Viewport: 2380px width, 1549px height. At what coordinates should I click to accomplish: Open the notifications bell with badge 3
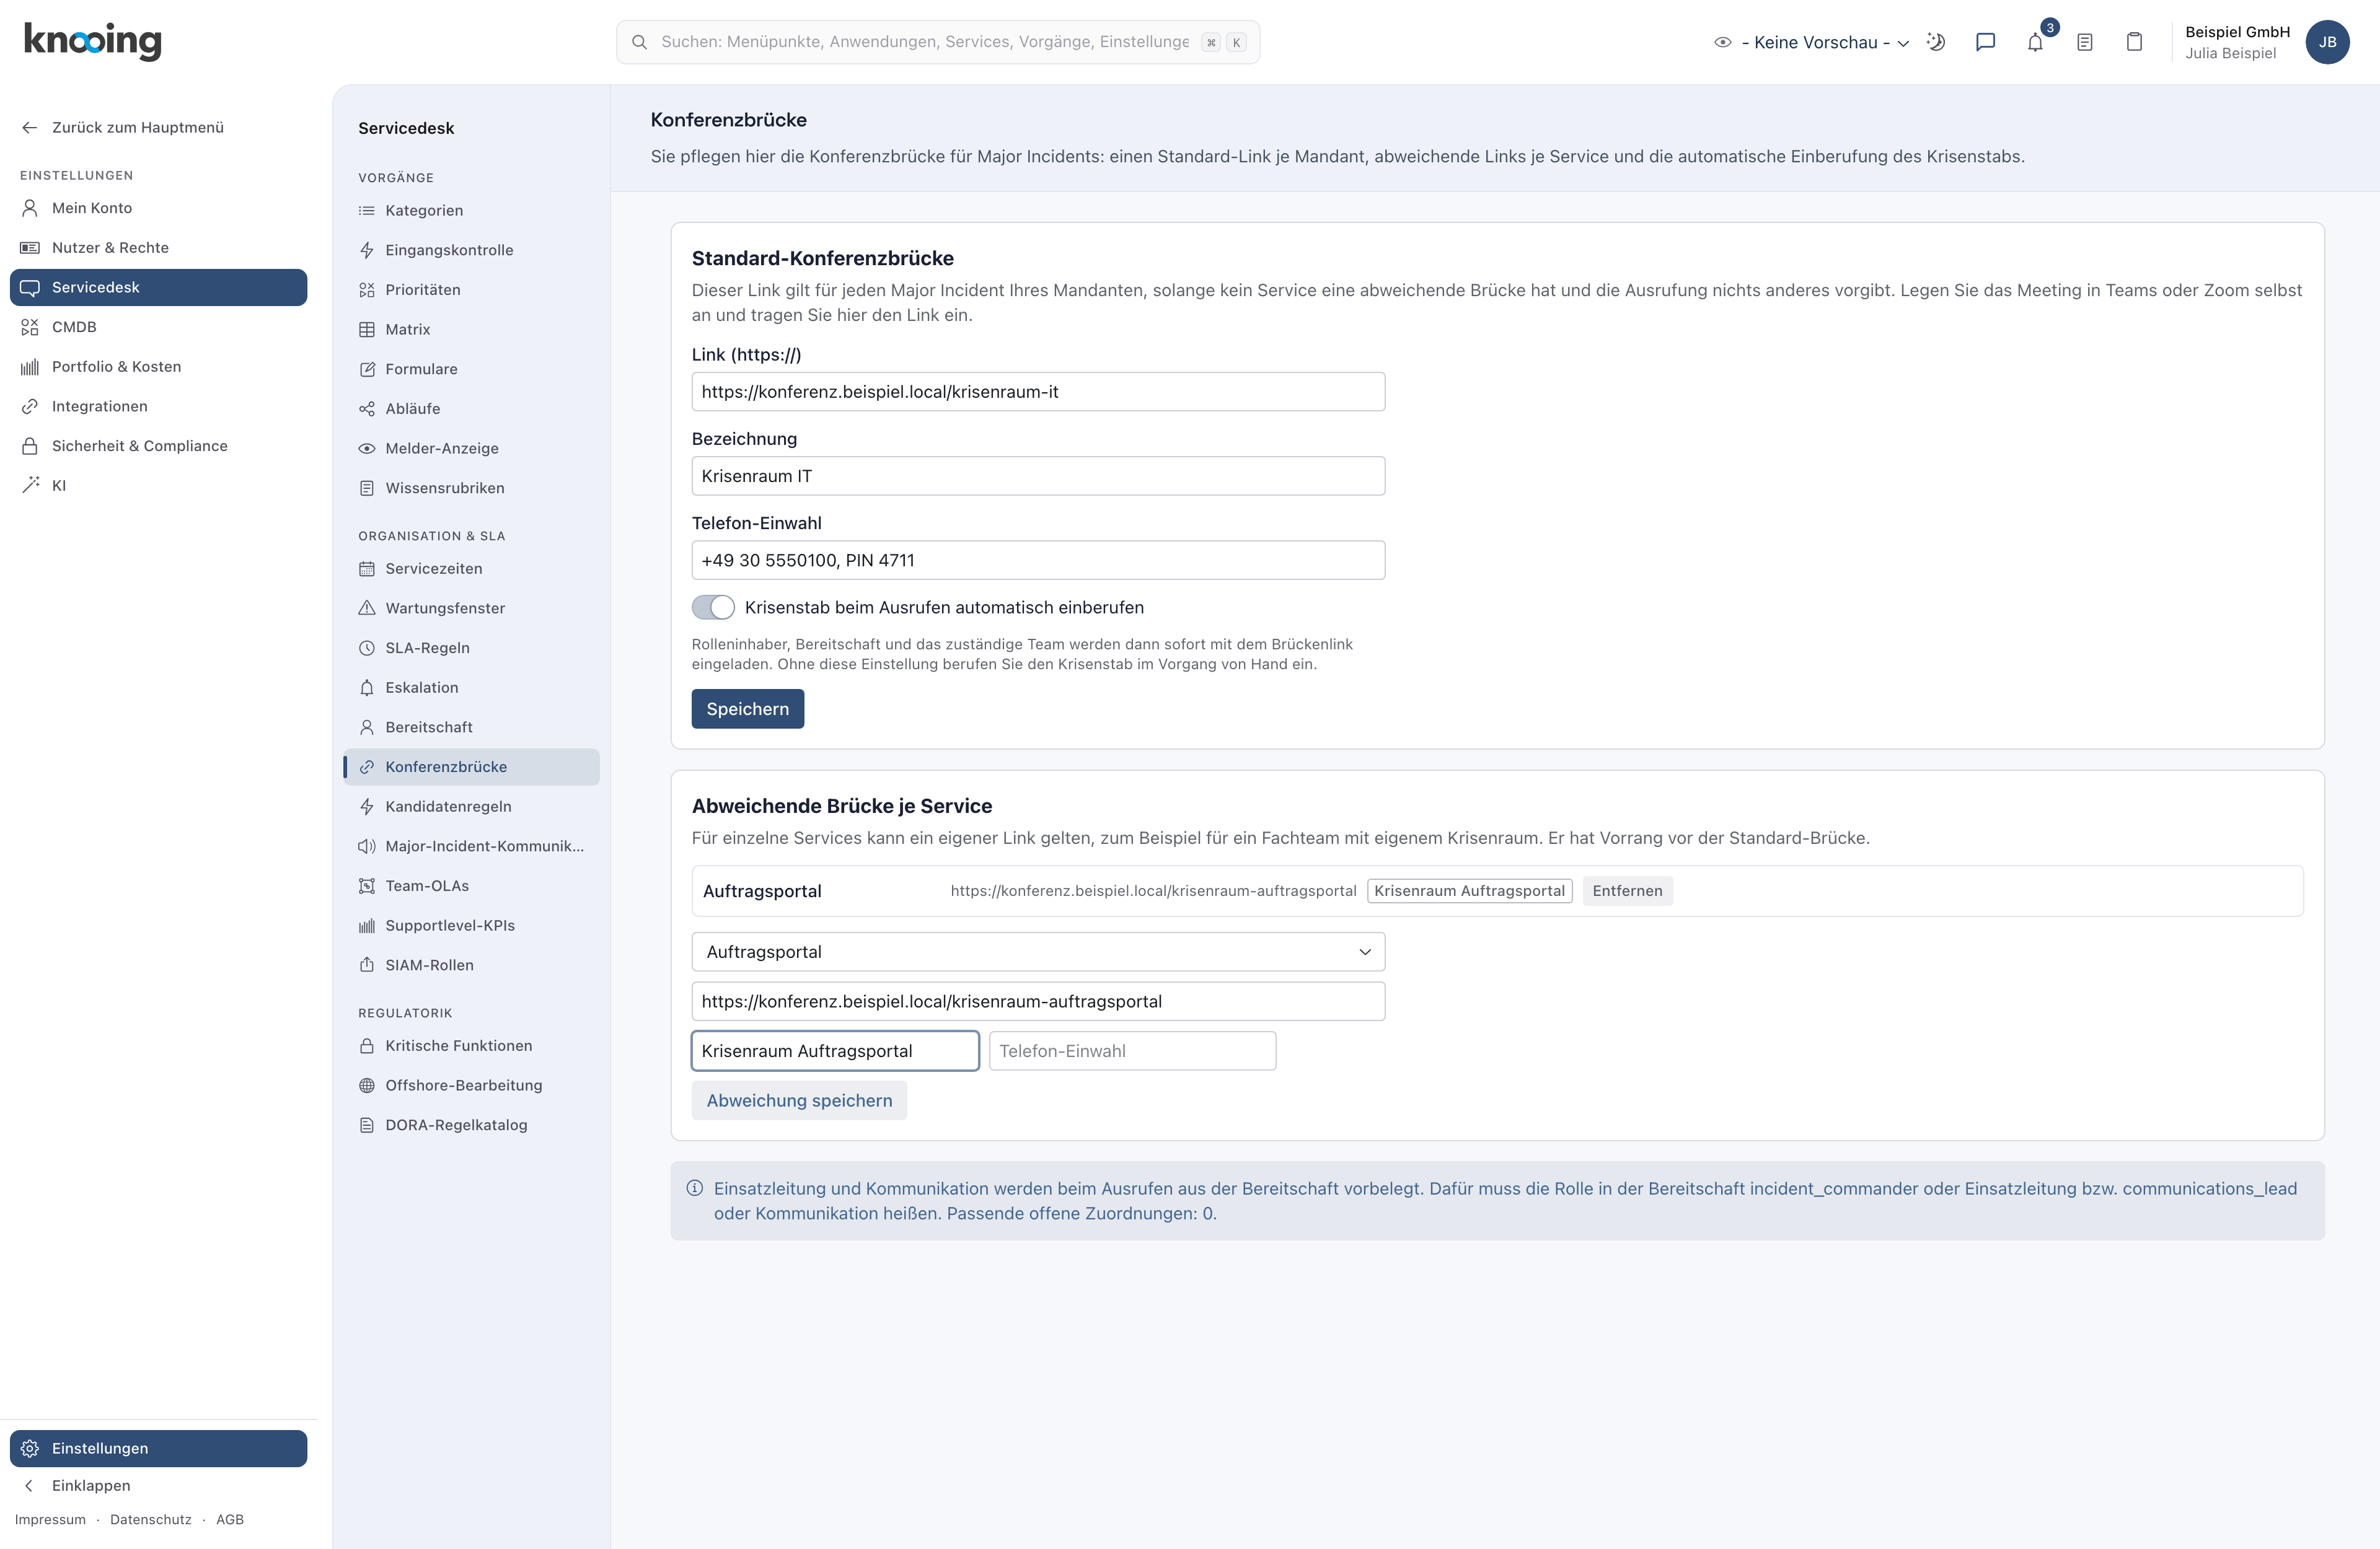point(2035,42)
